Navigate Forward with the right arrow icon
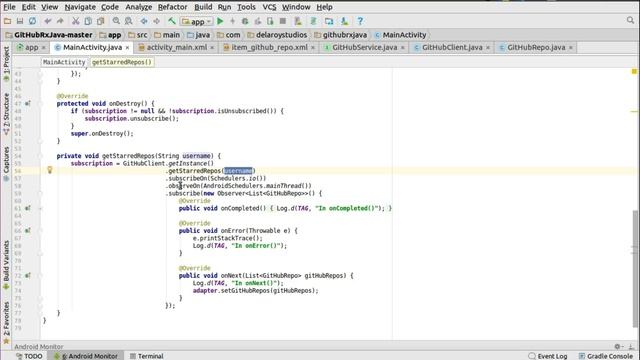This screenshot has width=640, height=360. [156, 21]
